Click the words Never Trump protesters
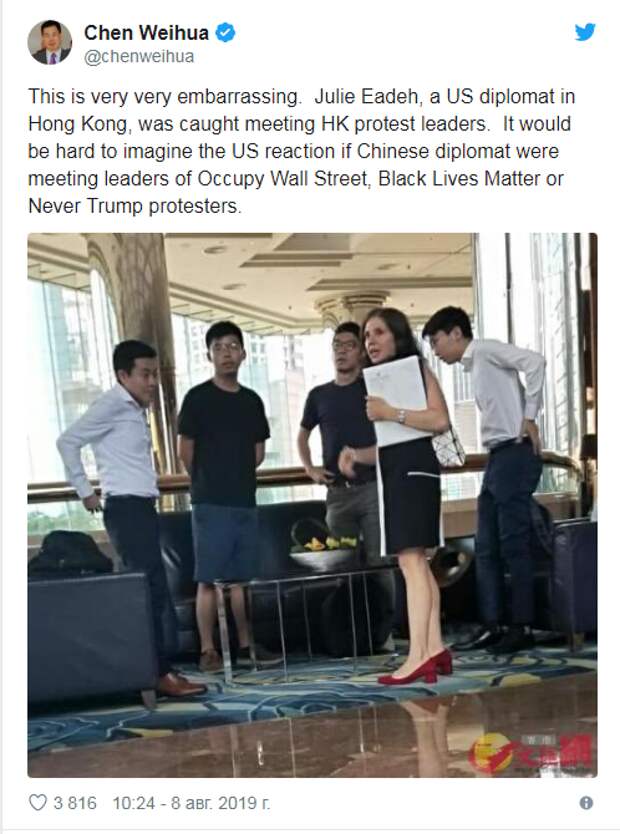 point(135,205)
